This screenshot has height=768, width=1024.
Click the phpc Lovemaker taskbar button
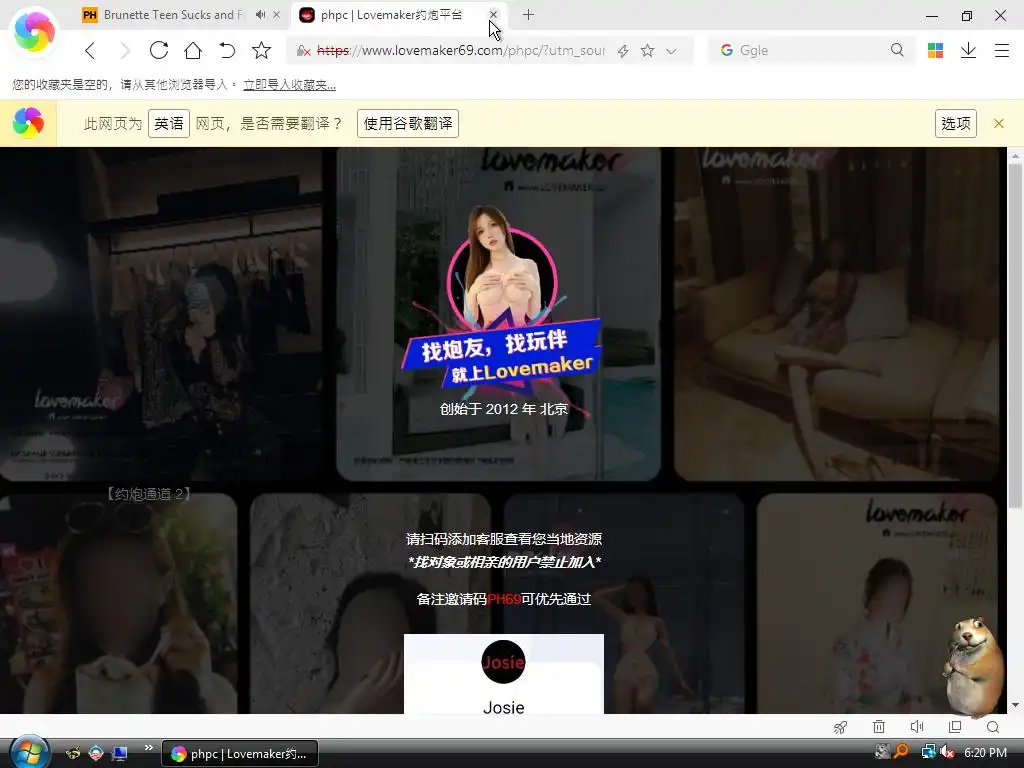coord(240,754)
